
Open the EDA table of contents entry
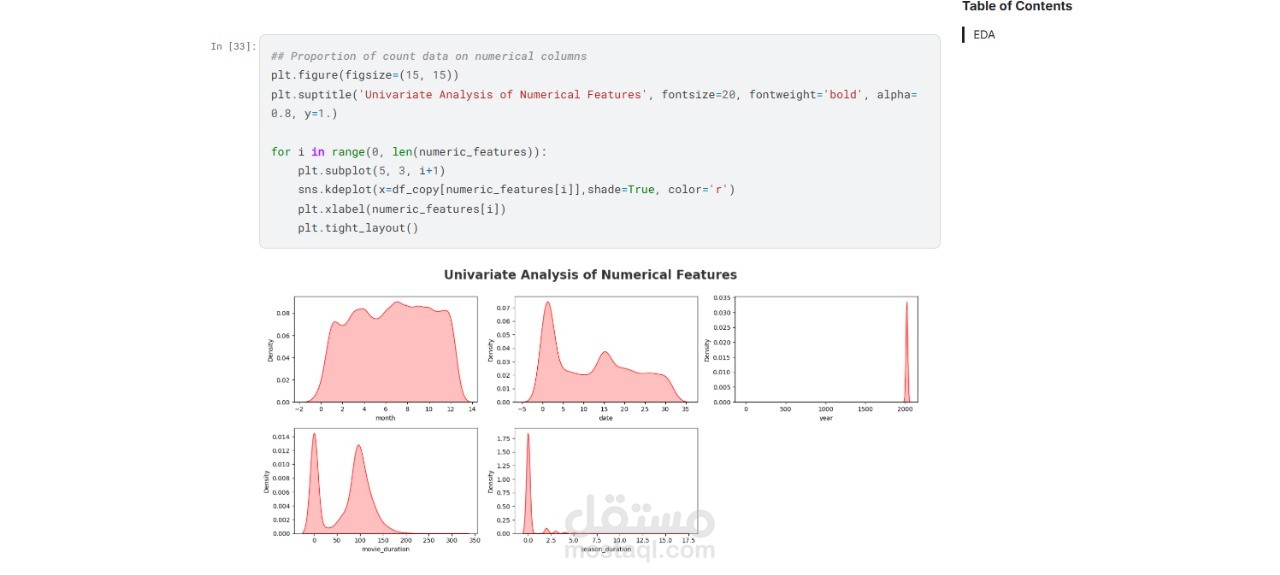(984, 35)
